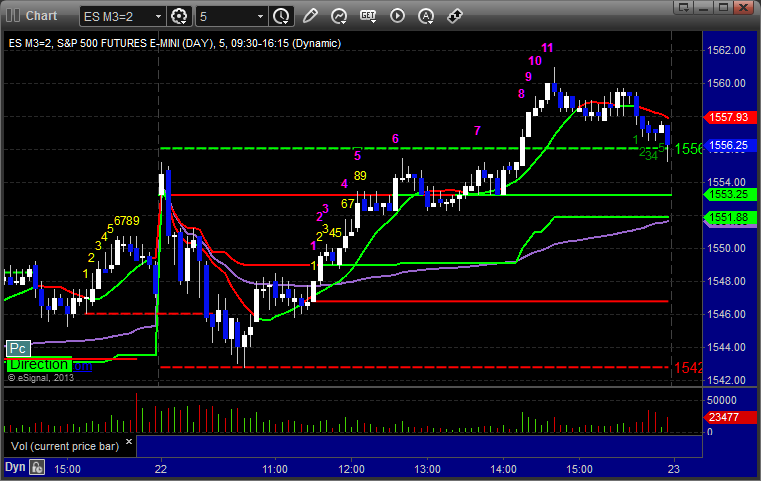Click the 14:00 time axis label
This screenshot has height=481, width=761.
pos(503,469)
